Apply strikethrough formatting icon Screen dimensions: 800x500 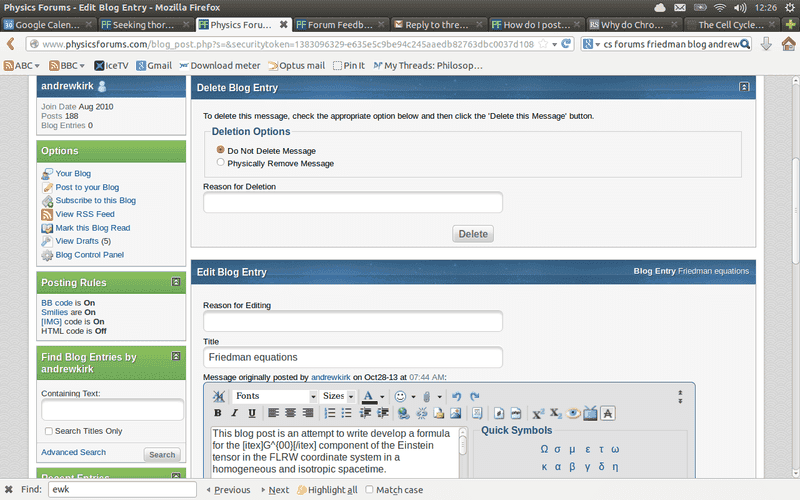tap(608, 413)
